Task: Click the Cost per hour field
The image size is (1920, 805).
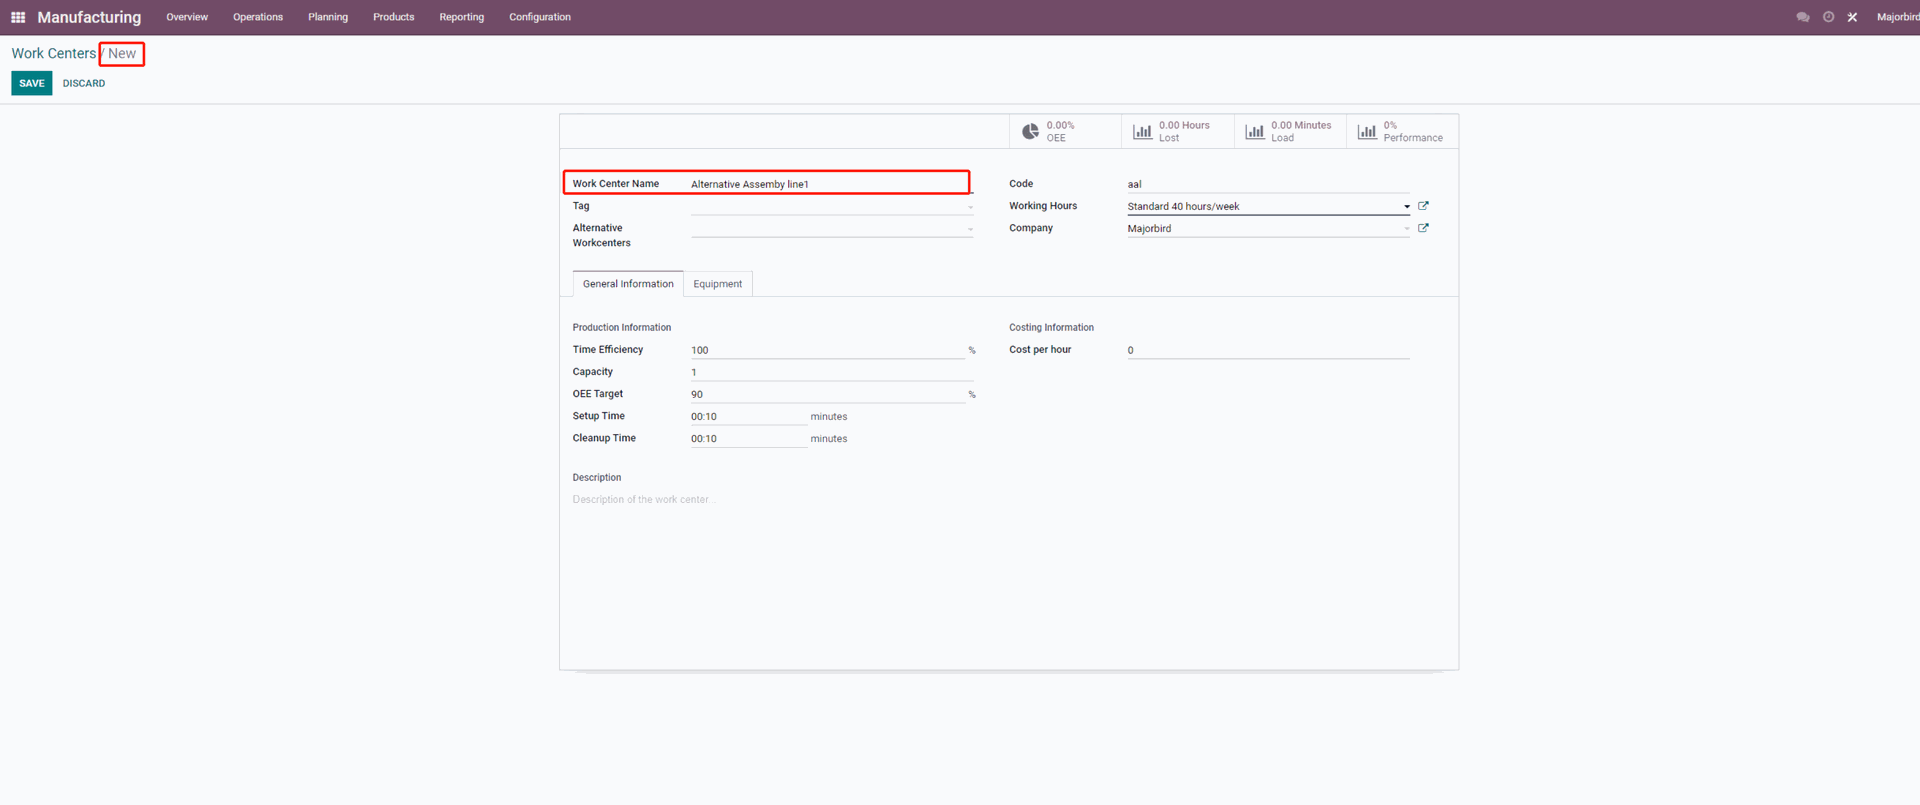Action: [1267, 350]
